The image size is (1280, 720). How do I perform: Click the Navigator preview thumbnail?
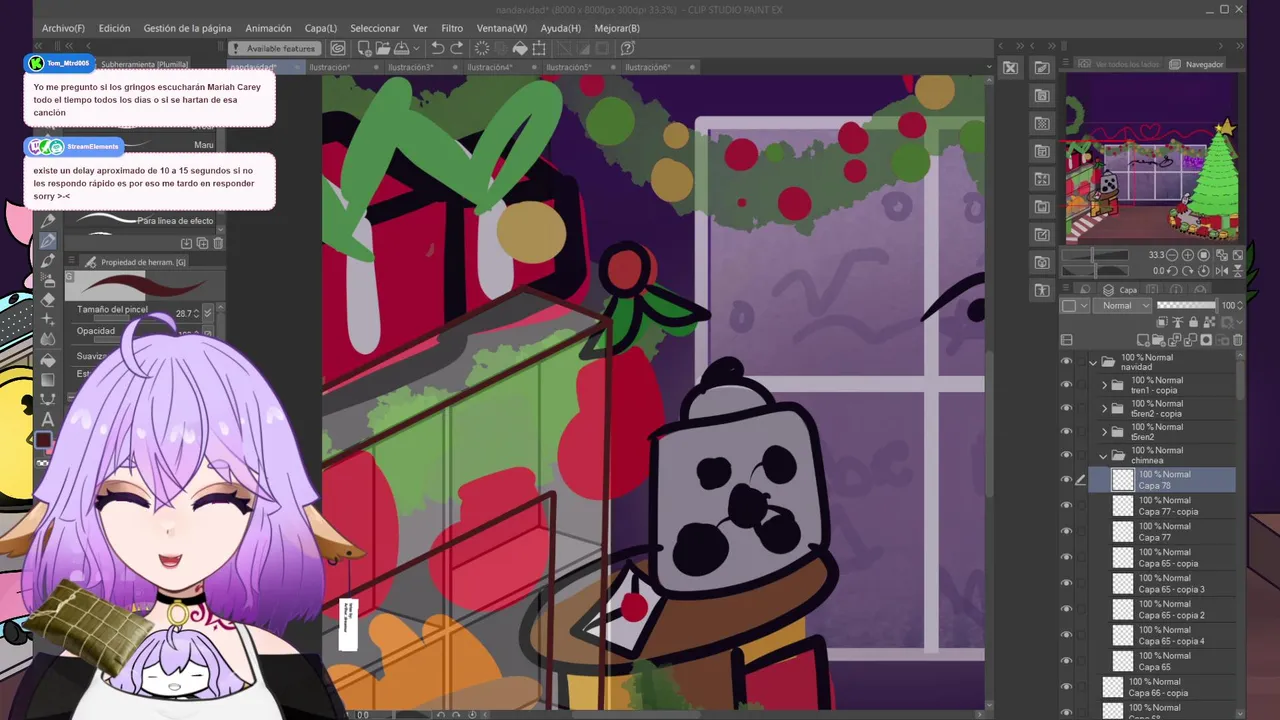(1150, 159)
